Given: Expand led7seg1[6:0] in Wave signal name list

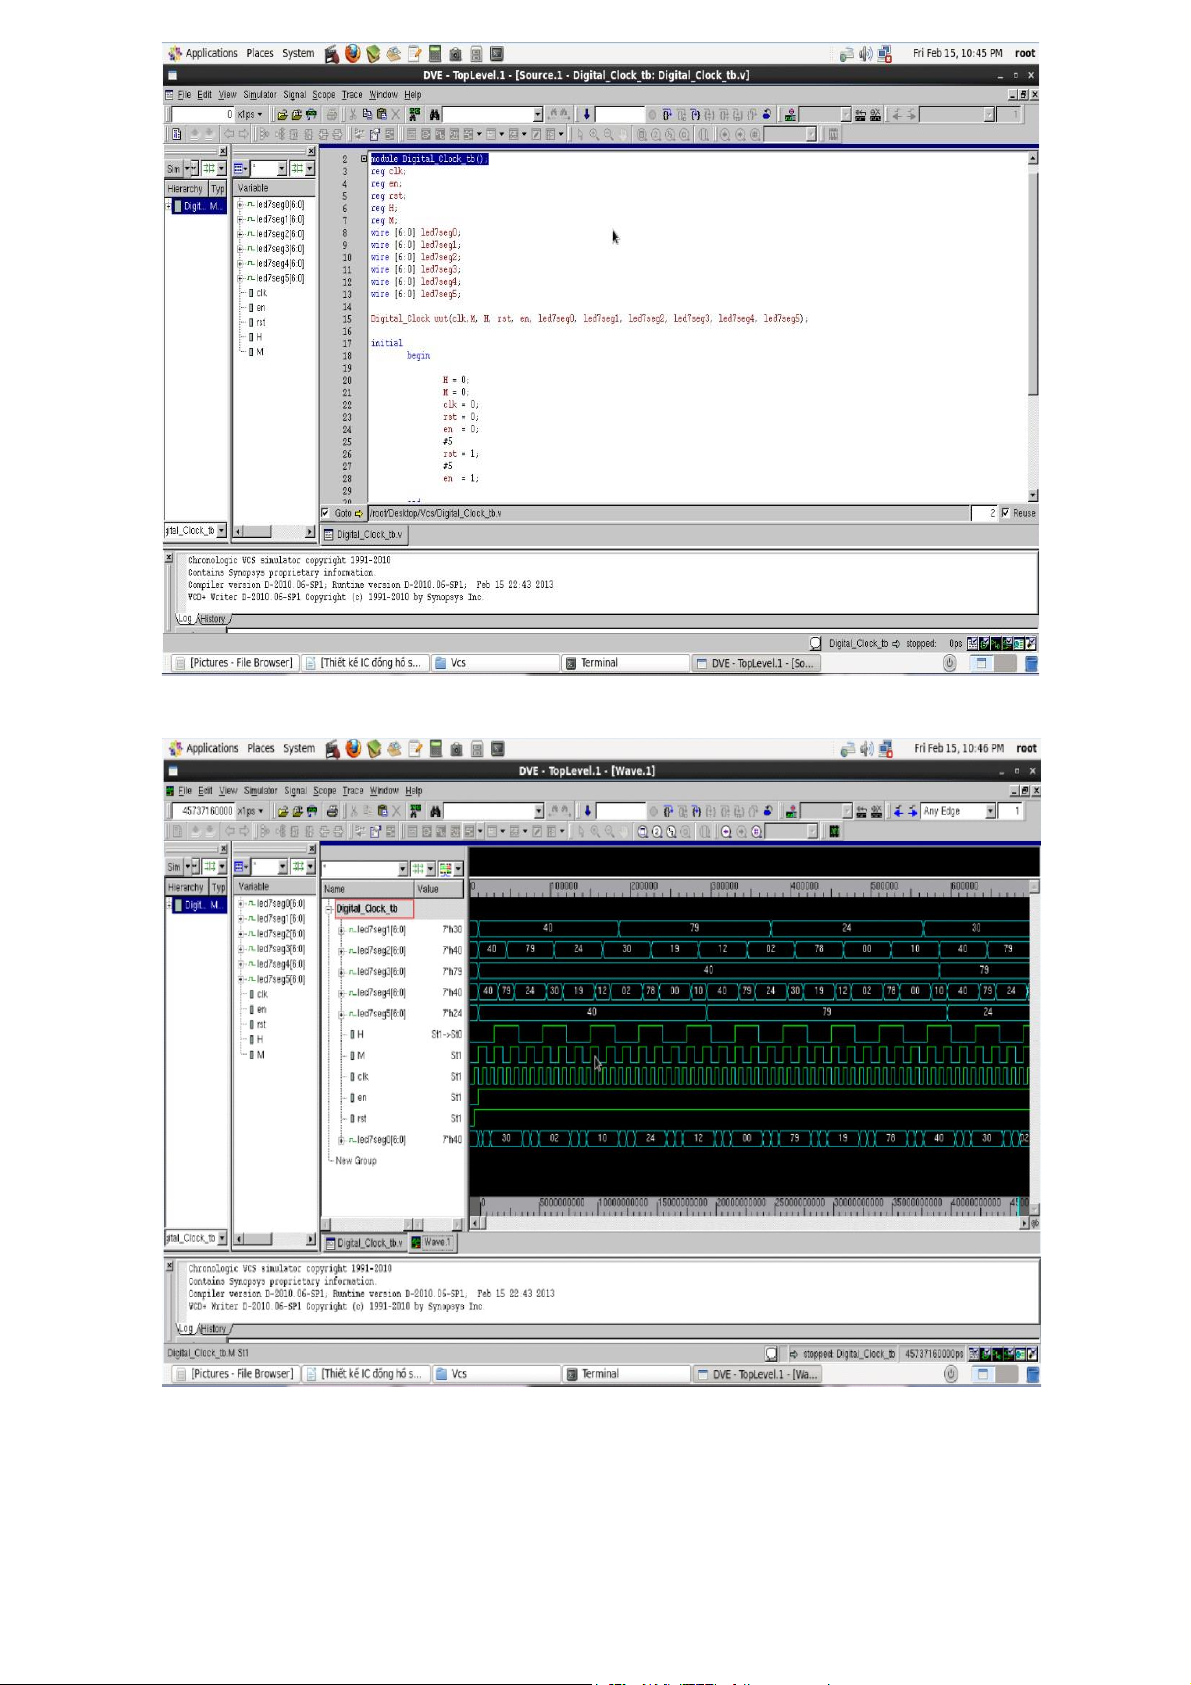Looking at the screenshot, I should pyautogui.click(x=341, y=930).
